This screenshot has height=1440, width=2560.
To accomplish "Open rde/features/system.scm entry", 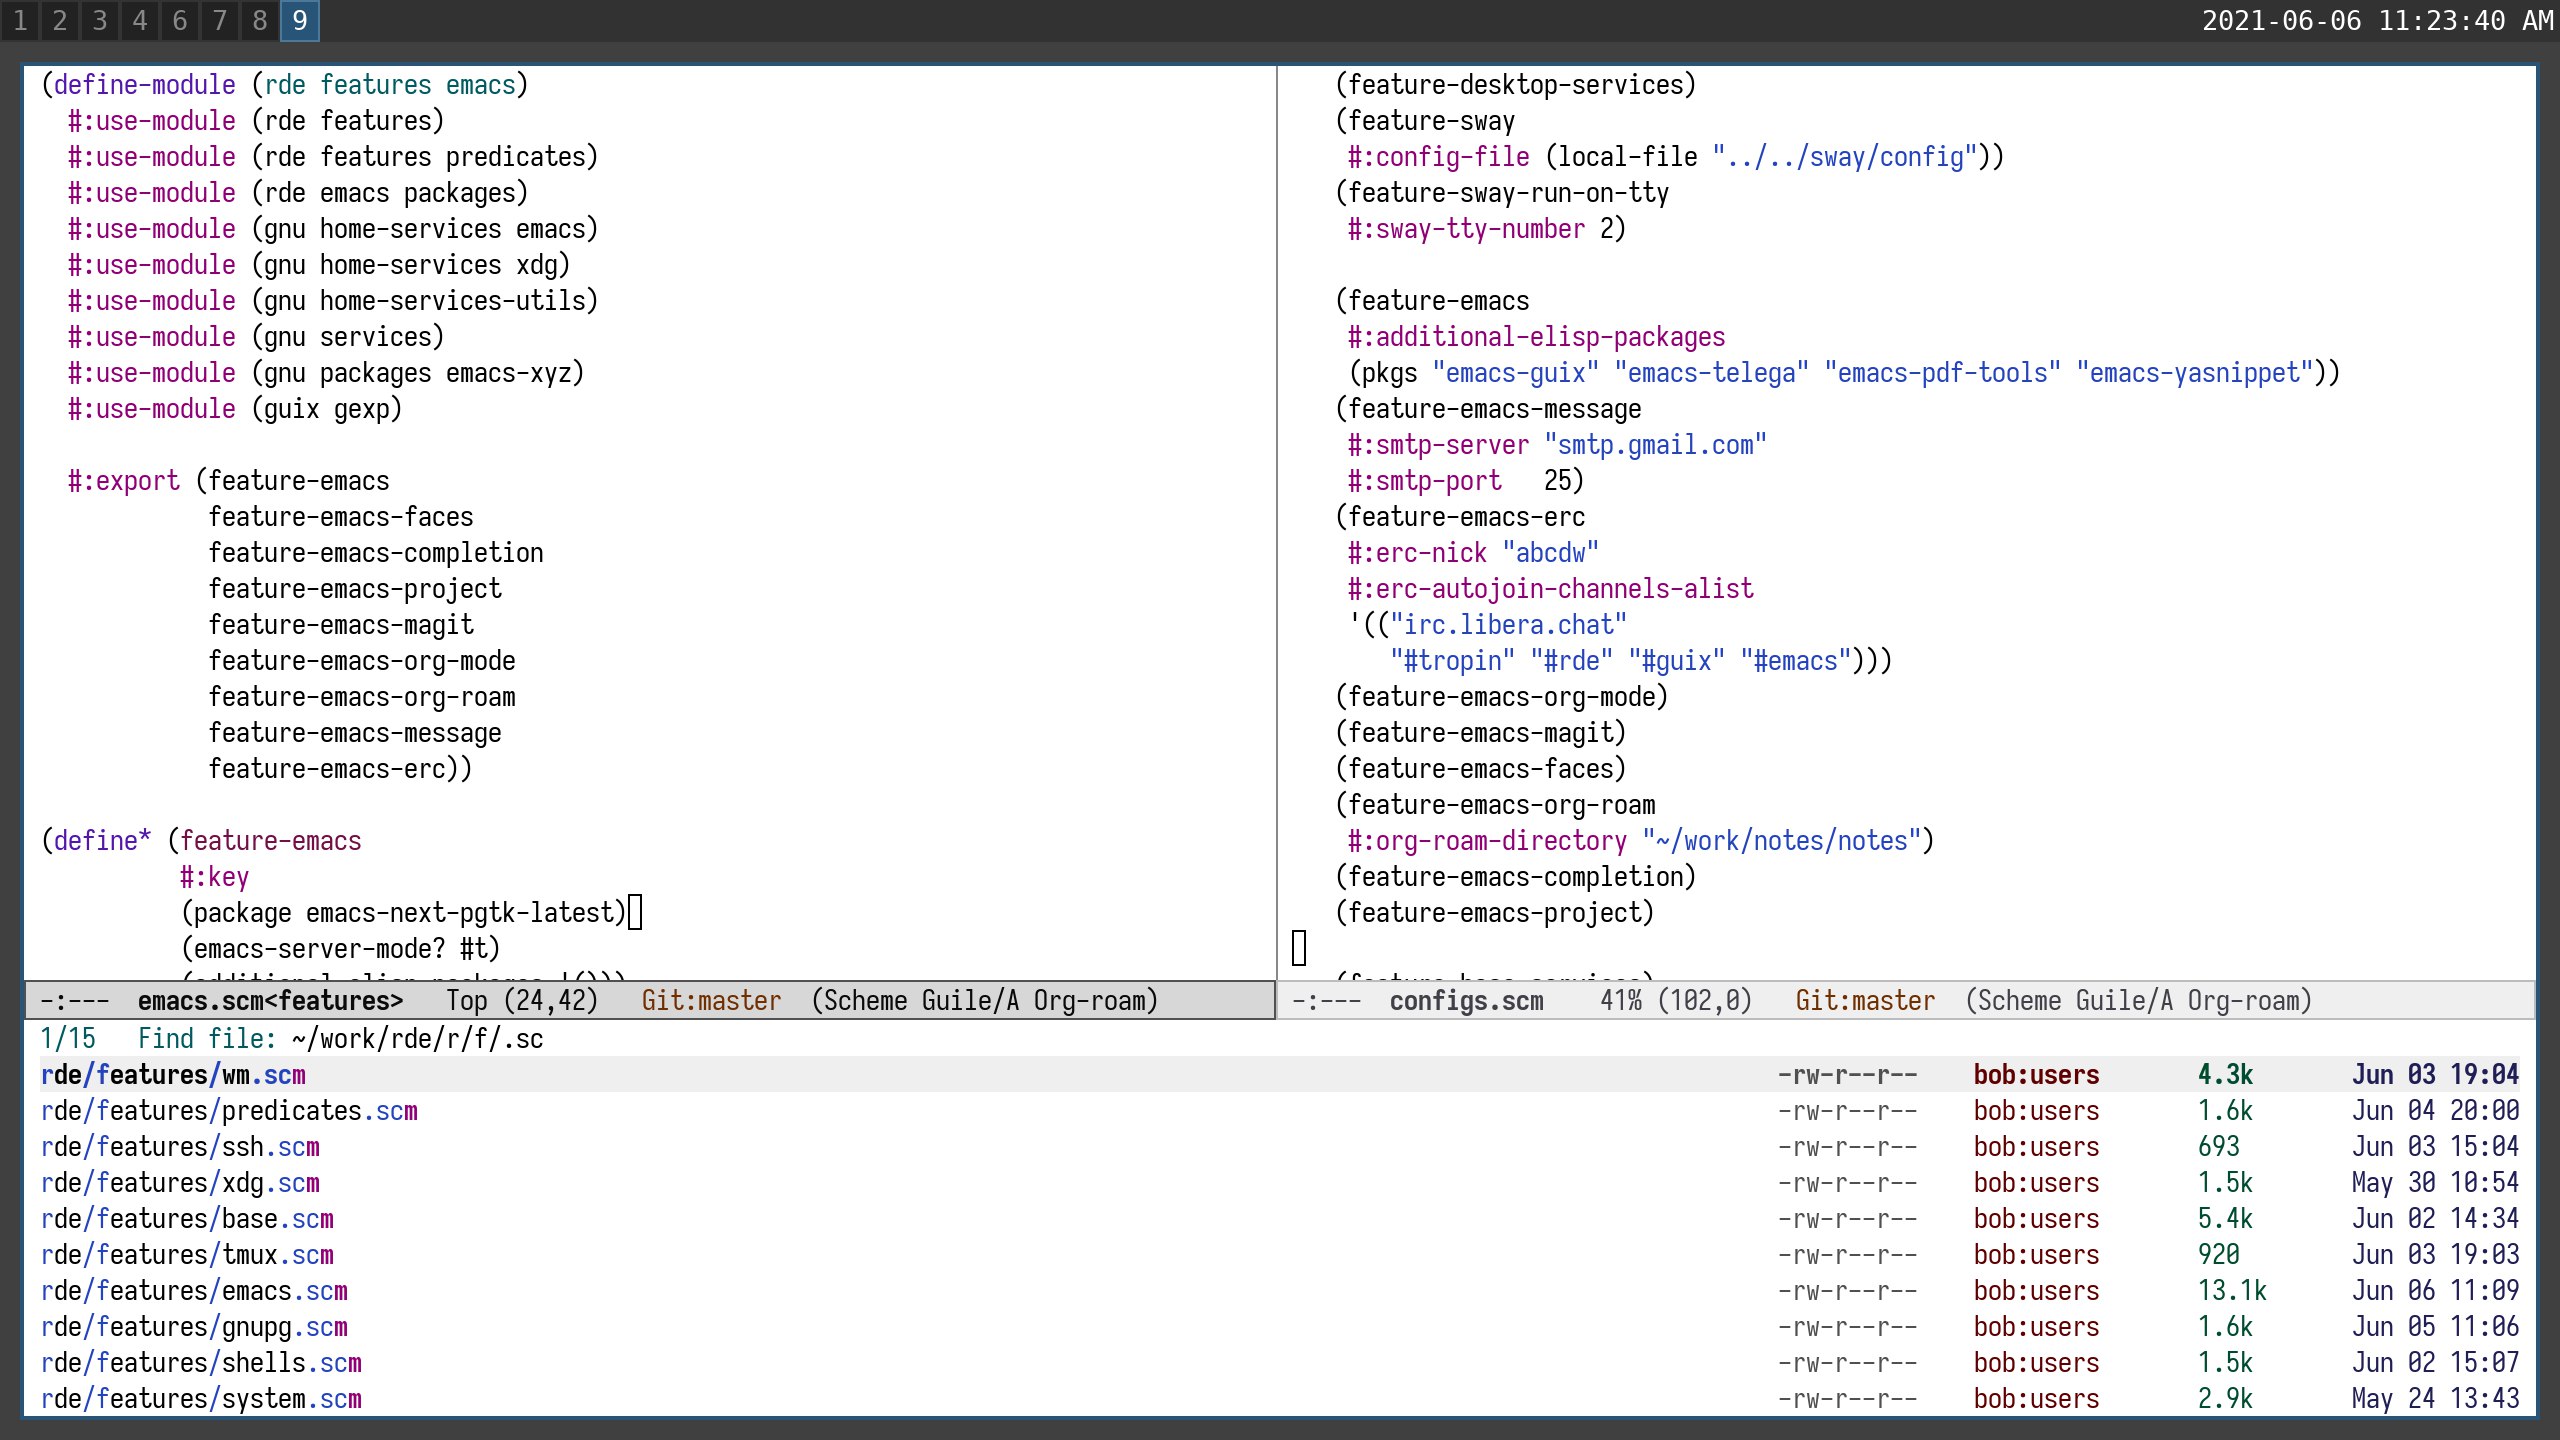I will pyautogui.click(x=201, y=1399).
